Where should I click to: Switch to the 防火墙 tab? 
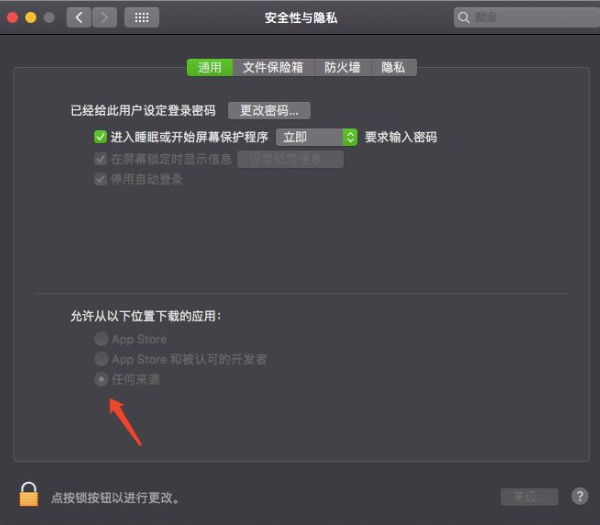click(x=342, y=67)
